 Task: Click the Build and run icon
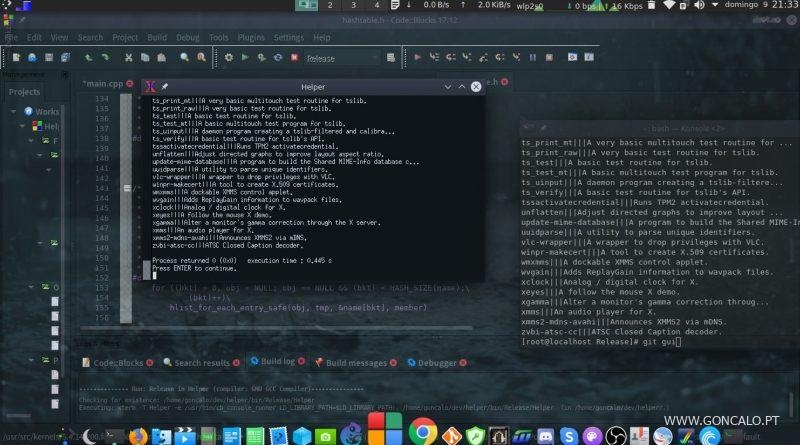pos(261,58)
